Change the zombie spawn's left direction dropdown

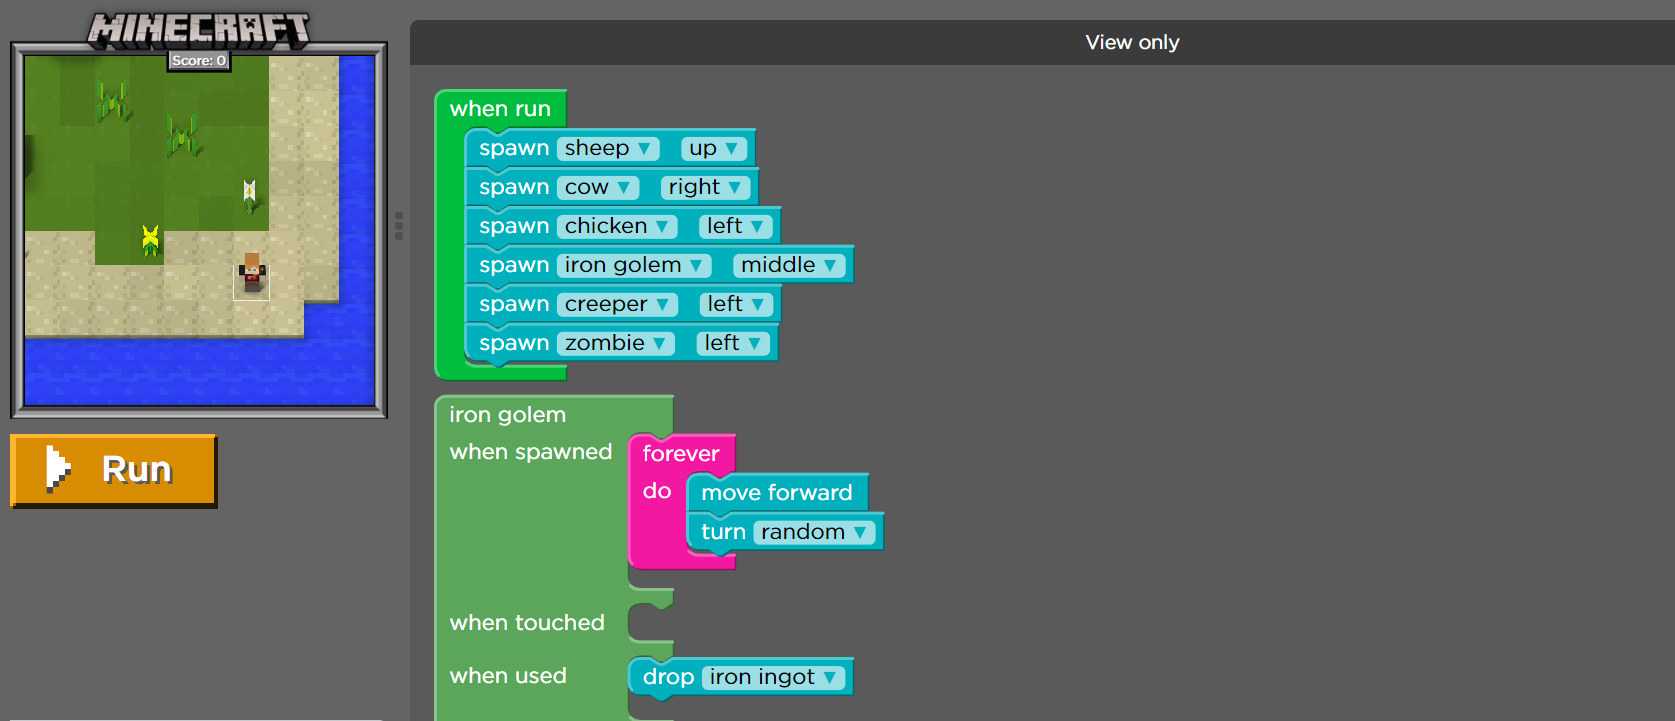[733, 344]
